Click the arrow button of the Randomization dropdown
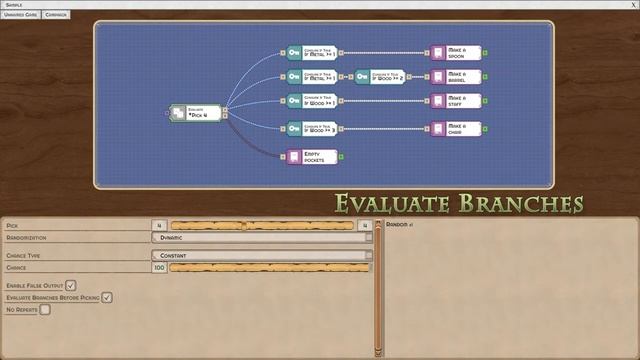Image resolution: width=640 pixels, height=360 pixels. coord(369,238)
